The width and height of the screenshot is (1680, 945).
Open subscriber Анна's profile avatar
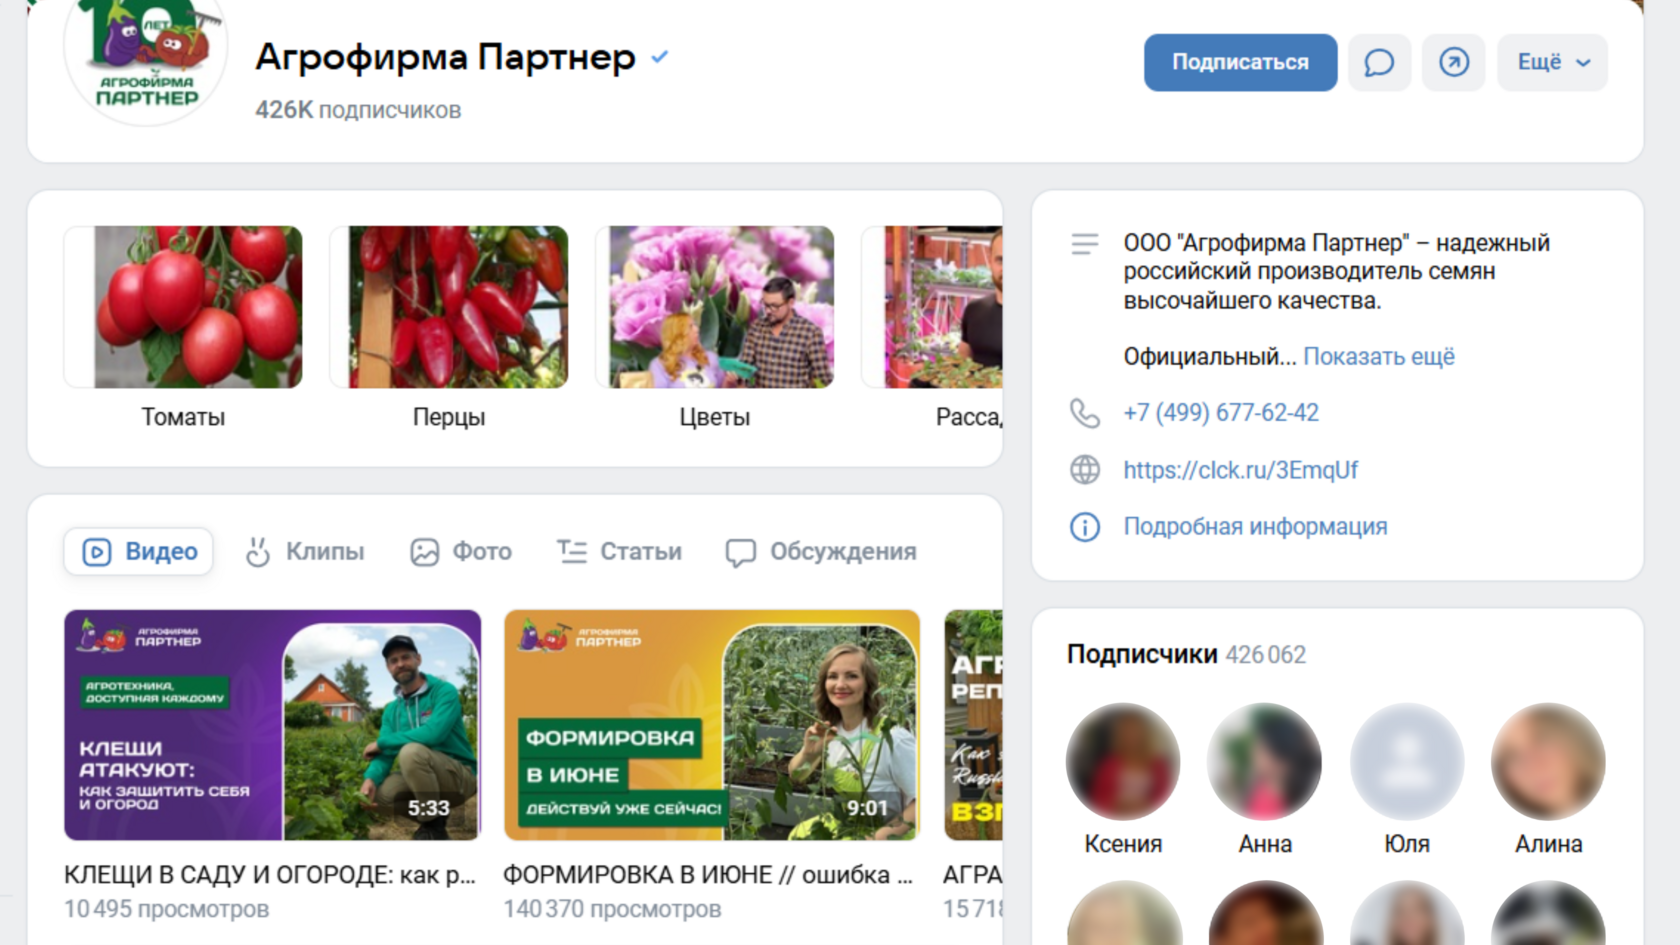click(1265, 762)
